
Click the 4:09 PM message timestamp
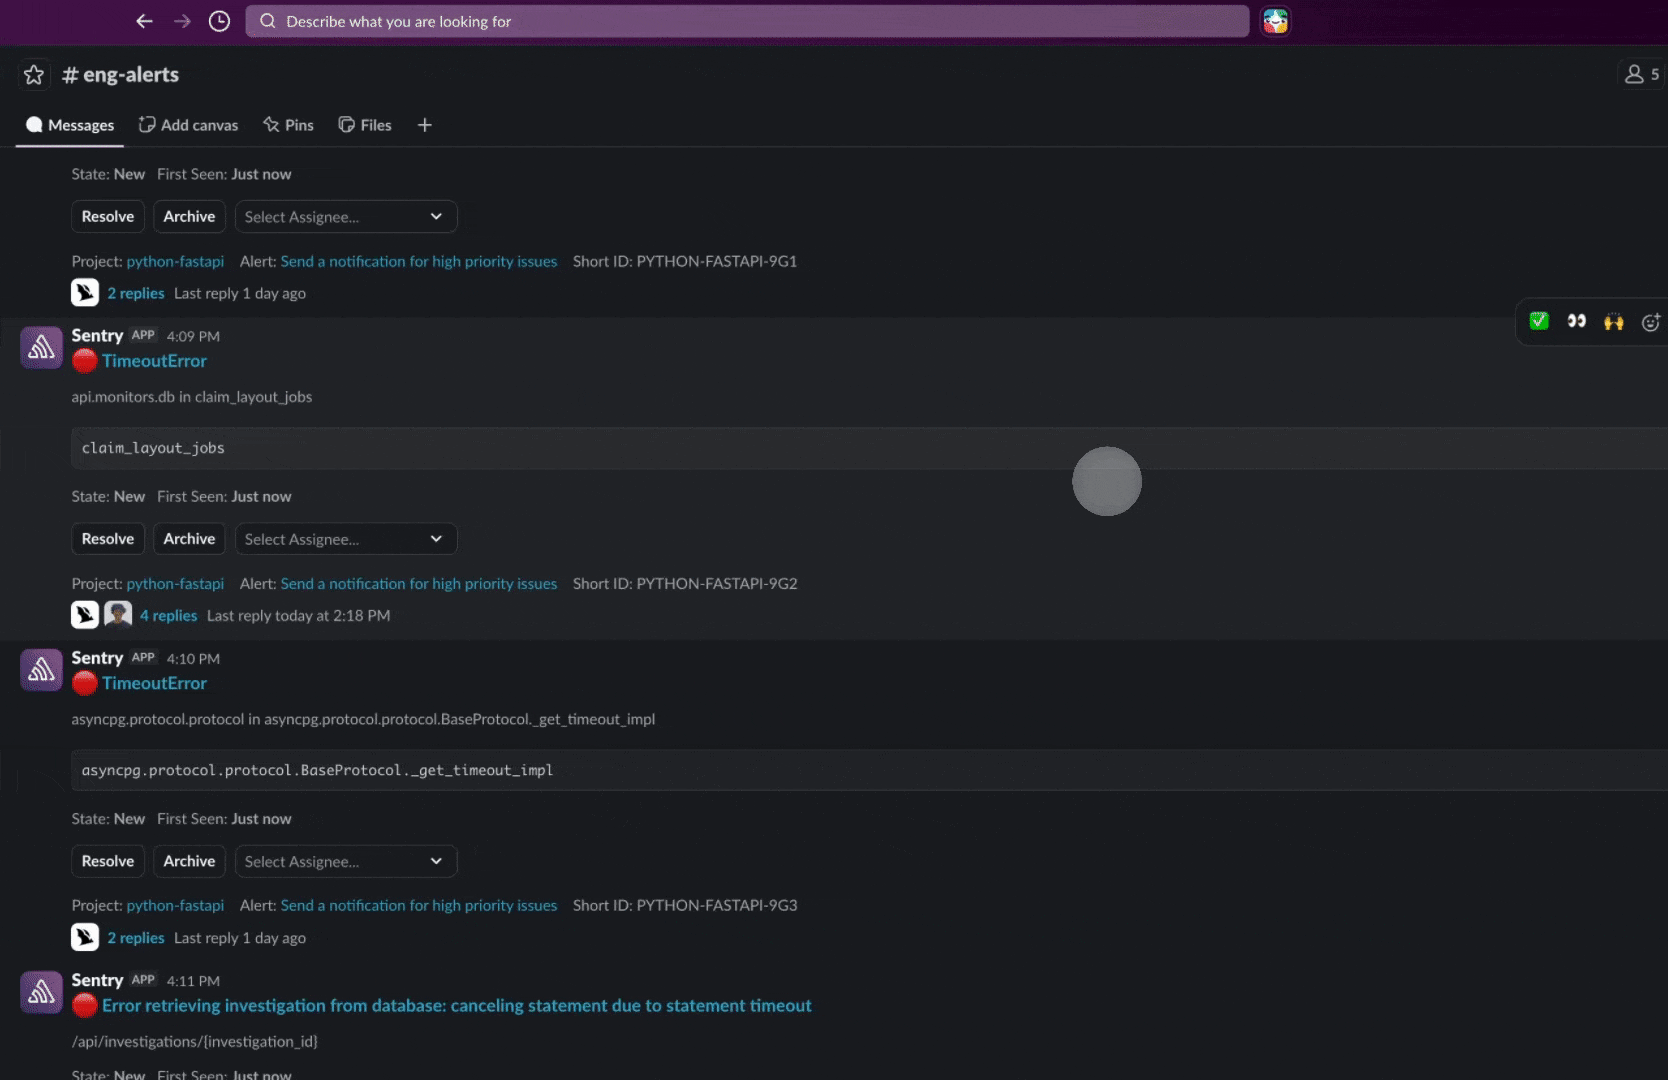pos(193,336)
